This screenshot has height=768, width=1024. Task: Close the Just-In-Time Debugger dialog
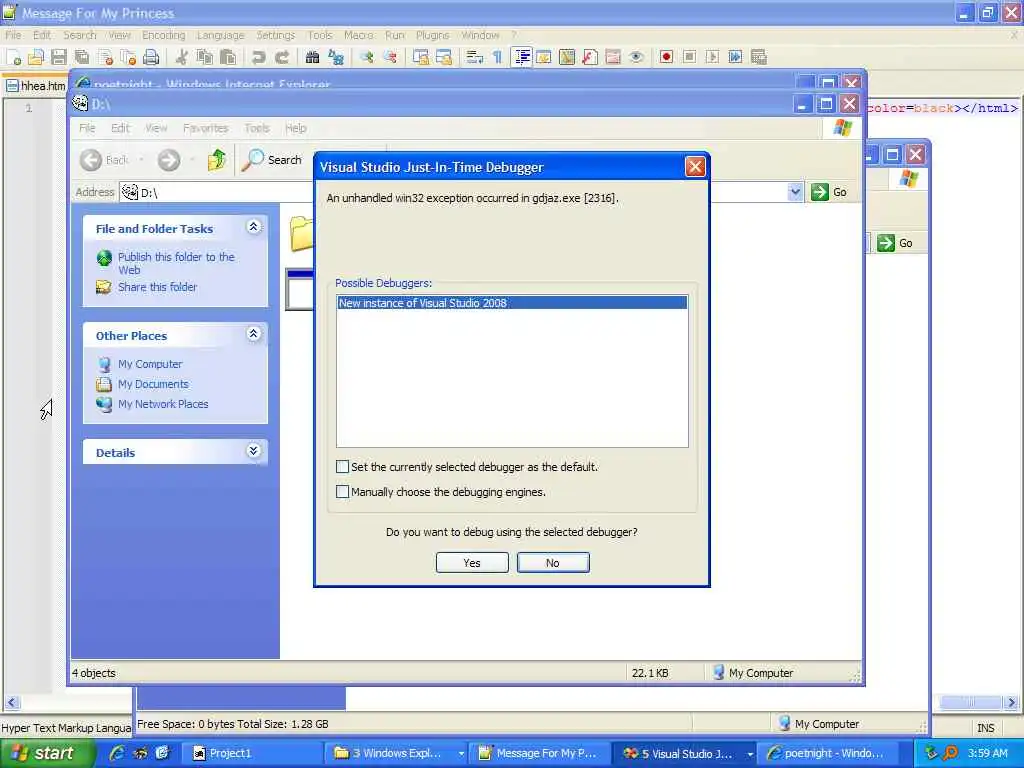point(695,167)
